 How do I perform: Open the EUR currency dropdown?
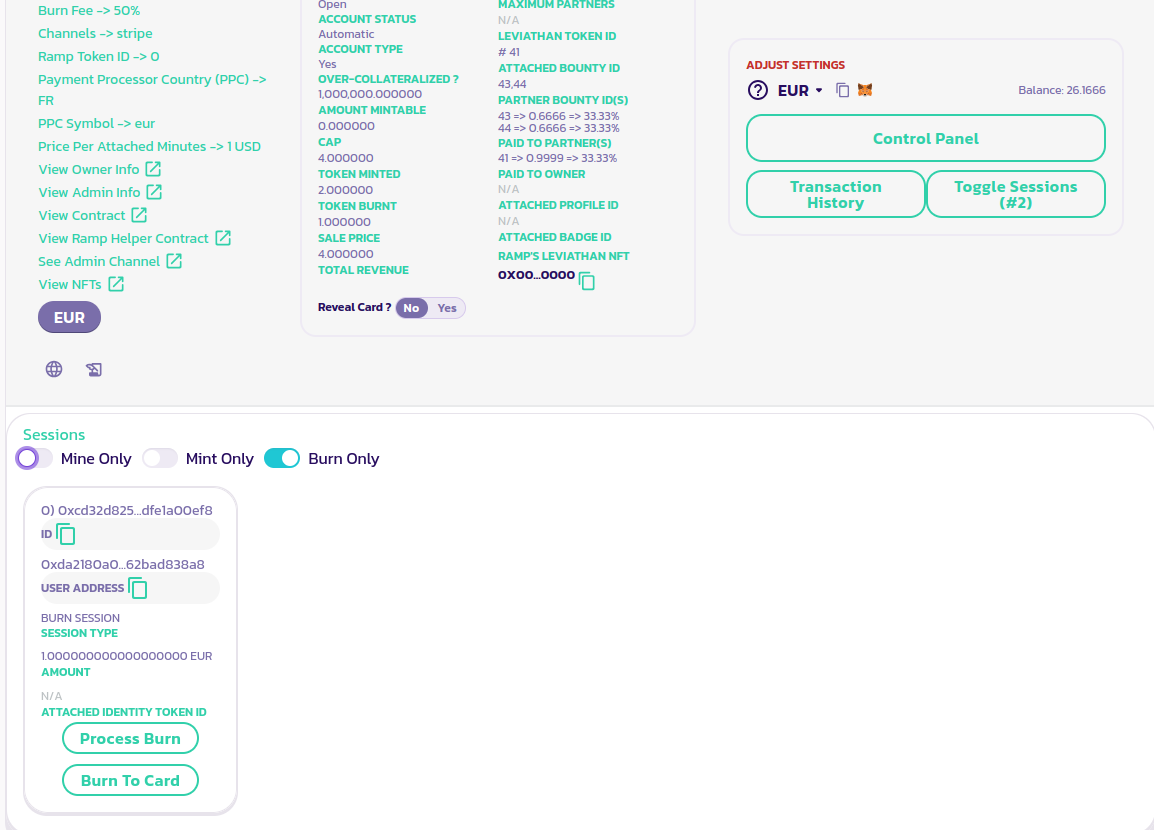800,91
